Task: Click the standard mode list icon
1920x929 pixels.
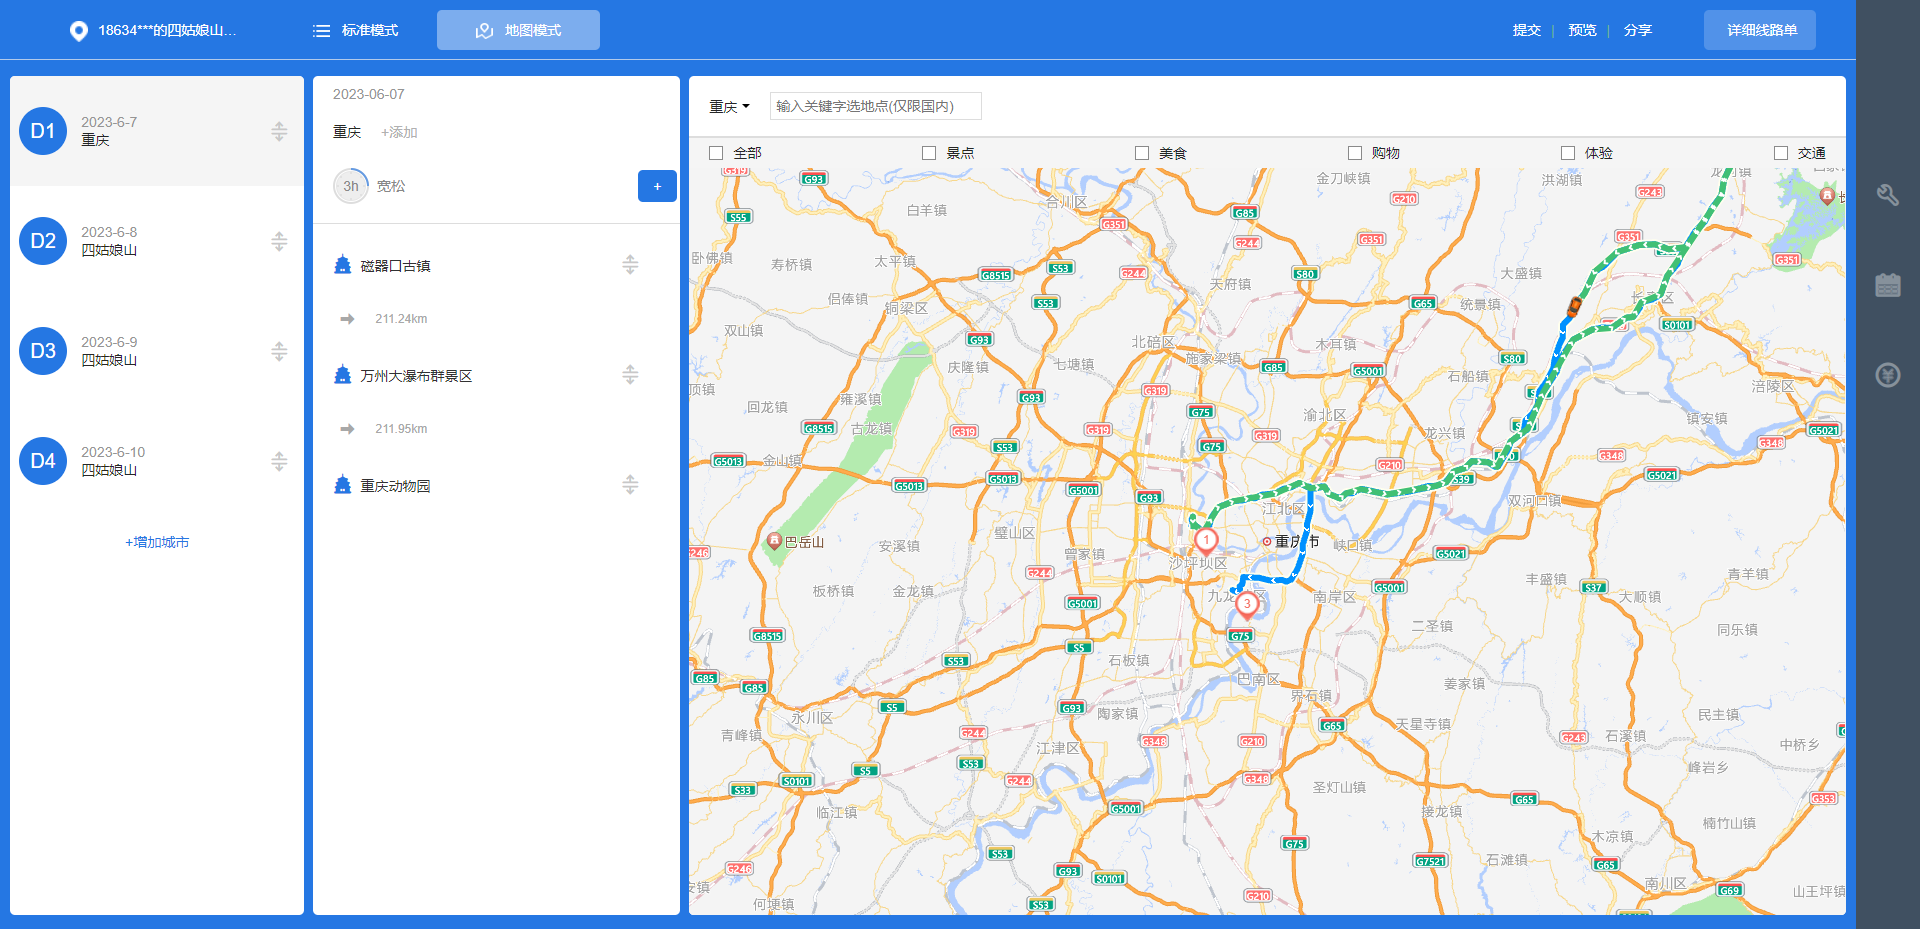Action: coord(321,31)
